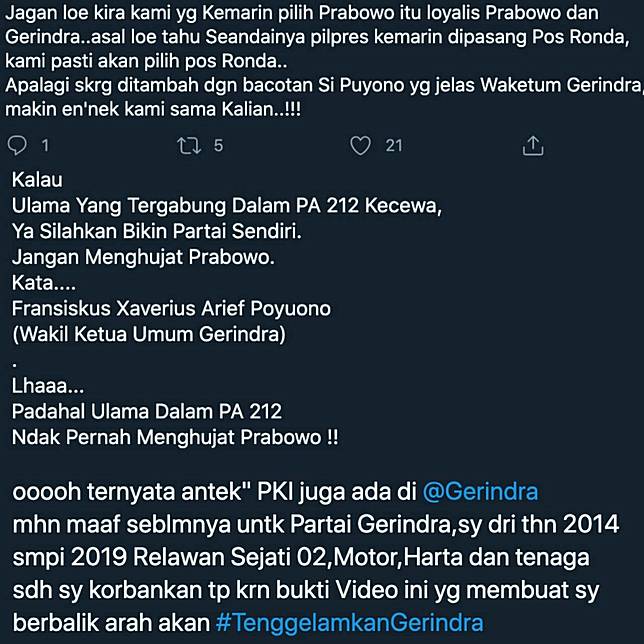The width and height of the screenshot is (644, 644).
Task: Open the share upload icon
Action: pyautogui.click(x=533, y=145)
